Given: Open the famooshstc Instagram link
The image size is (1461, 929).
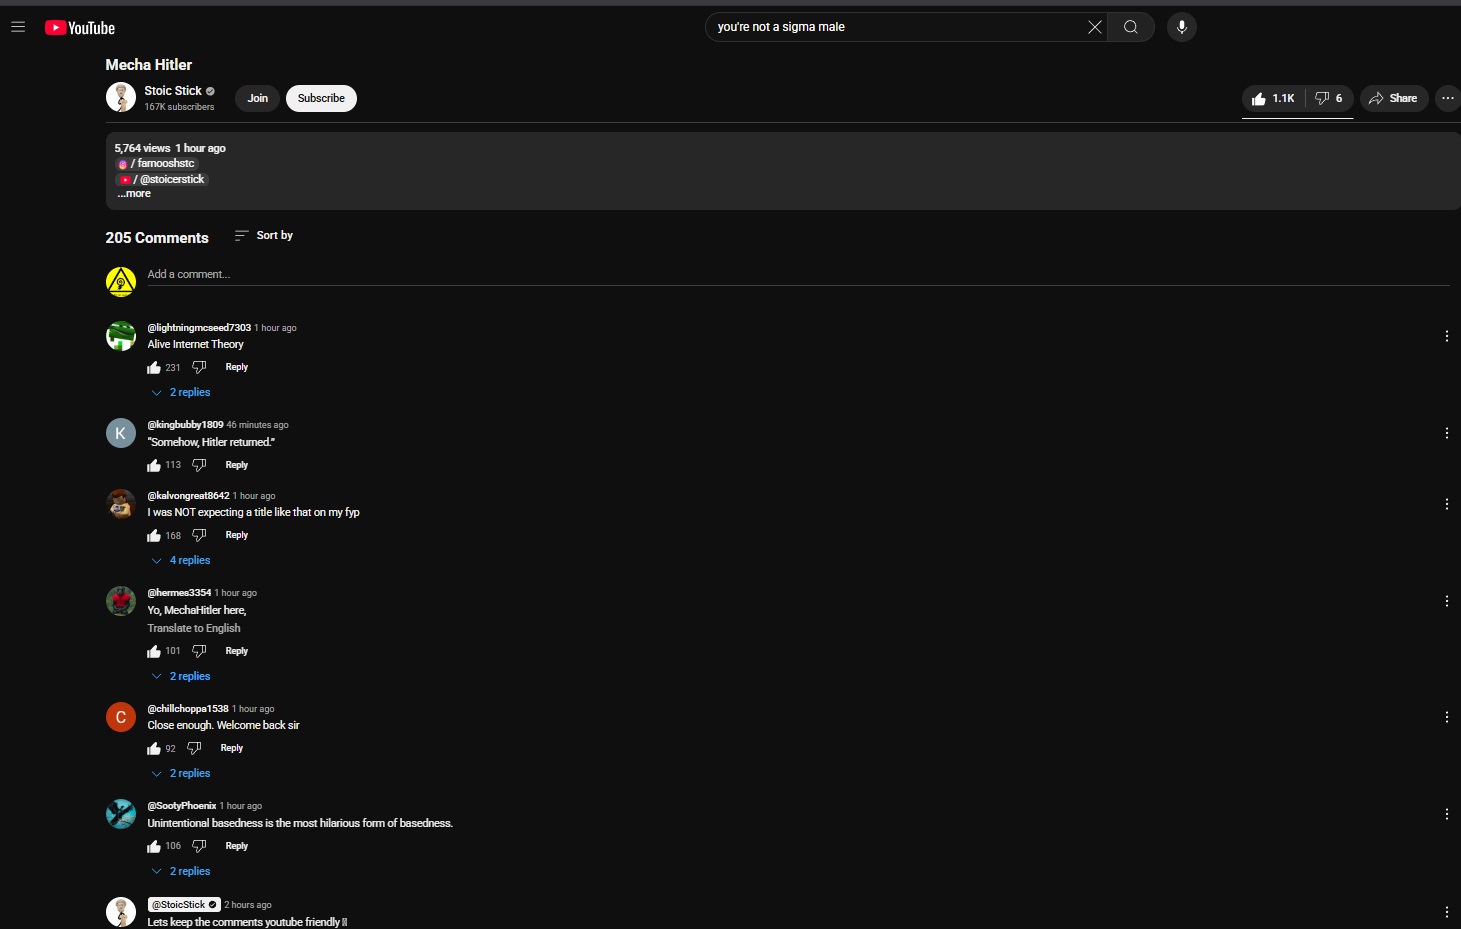Looking at the screenshot, I should coord(159,163).
